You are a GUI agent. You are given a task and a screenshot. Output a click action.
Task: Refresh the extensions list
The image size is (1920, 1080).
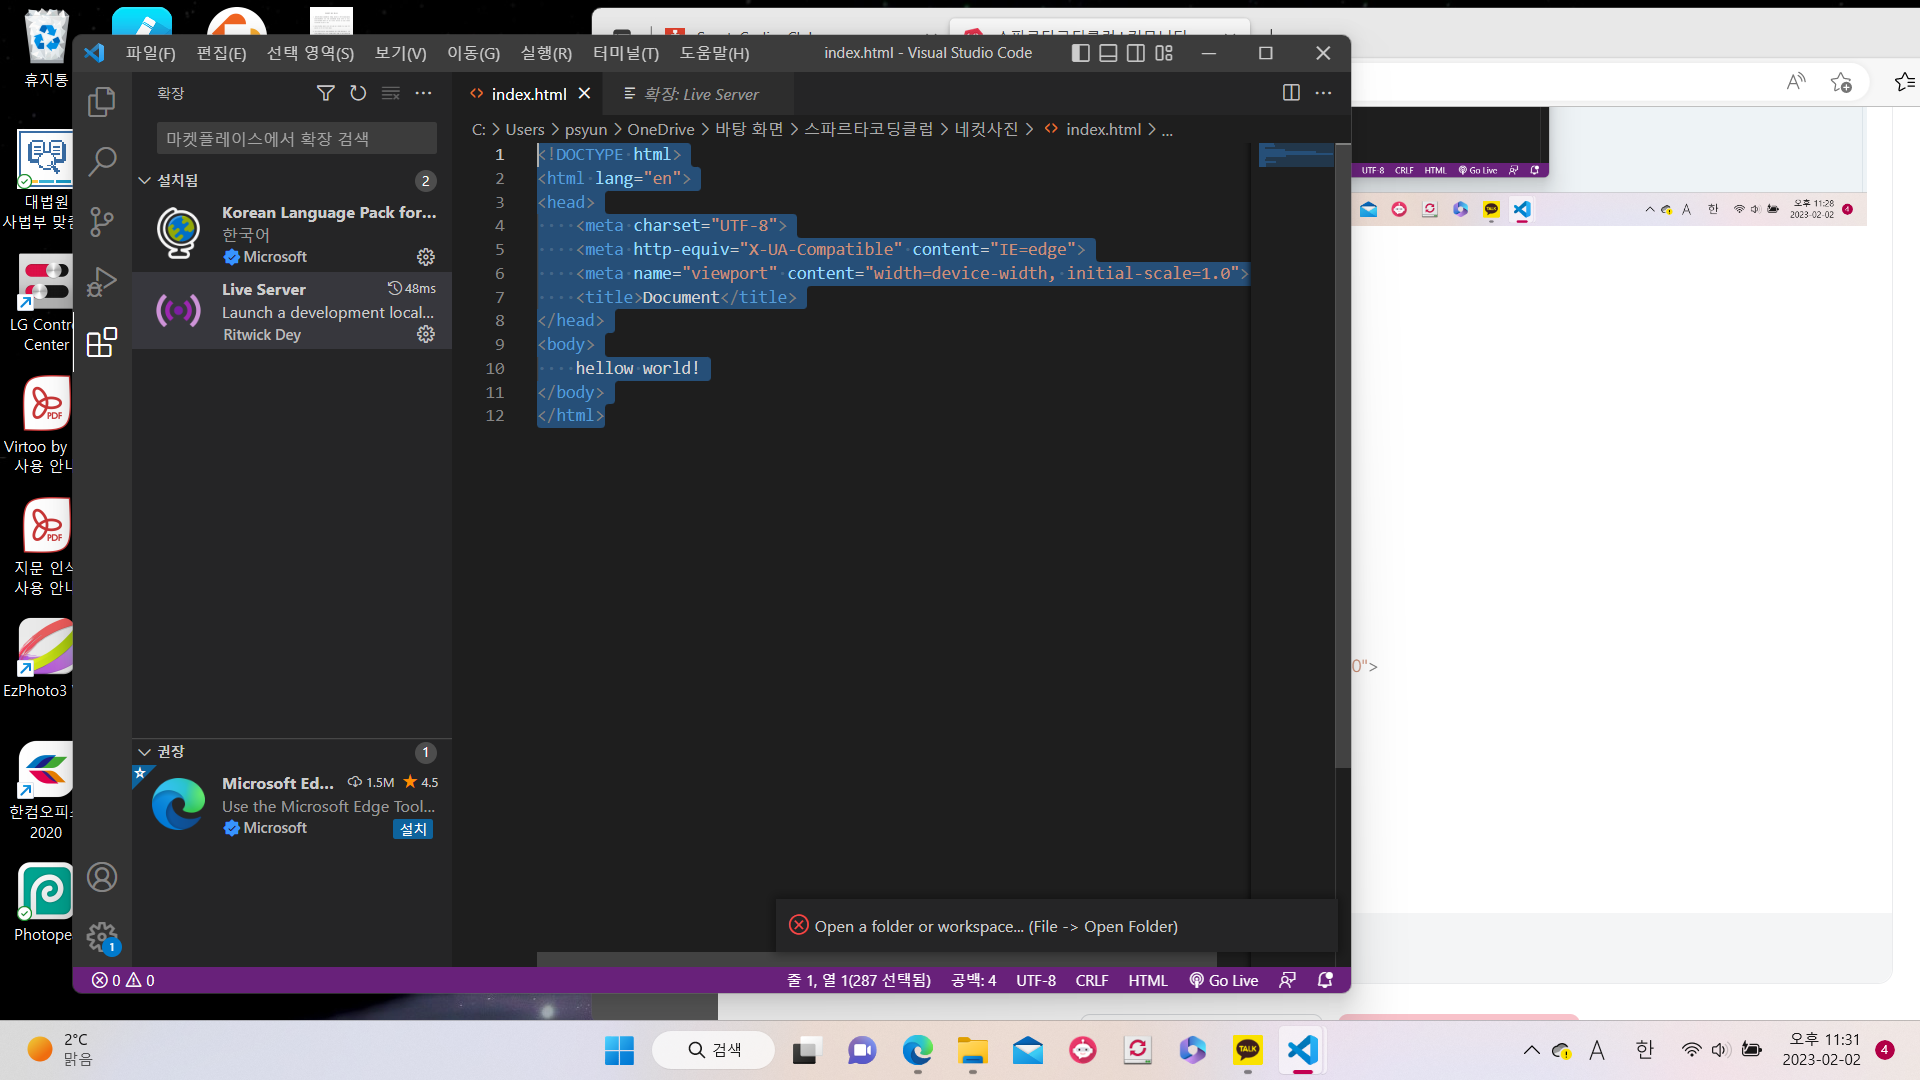click(x=358, y=93)
